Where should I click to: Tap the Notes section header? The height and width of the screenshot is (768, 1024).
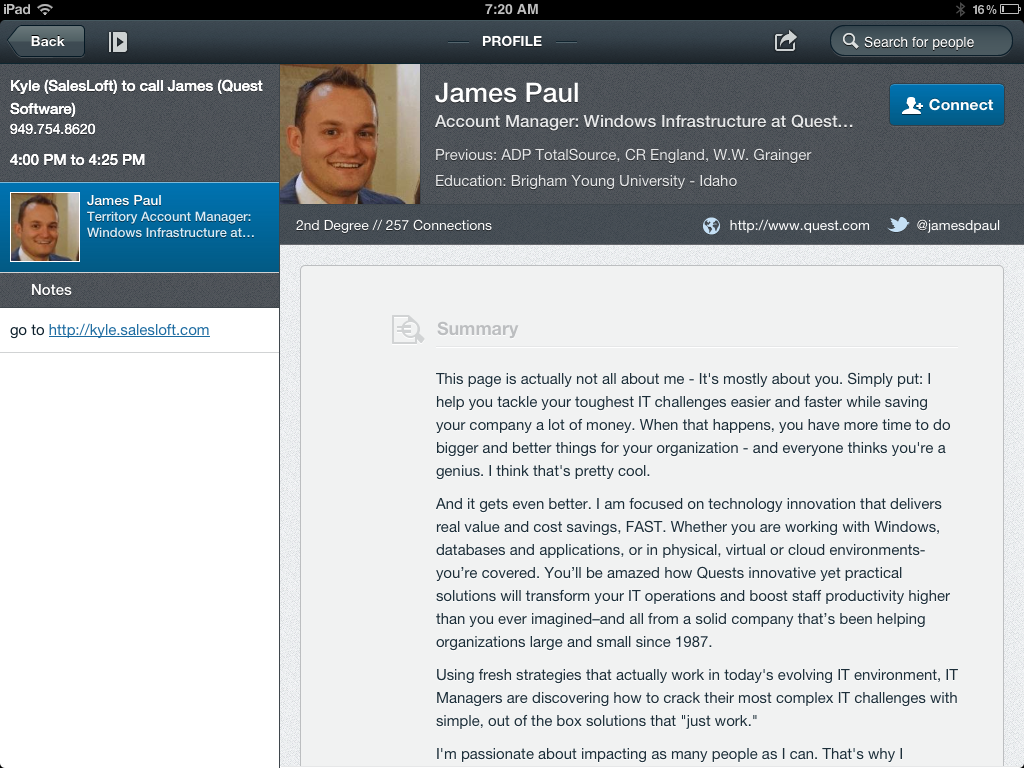[x=51, y=290]
